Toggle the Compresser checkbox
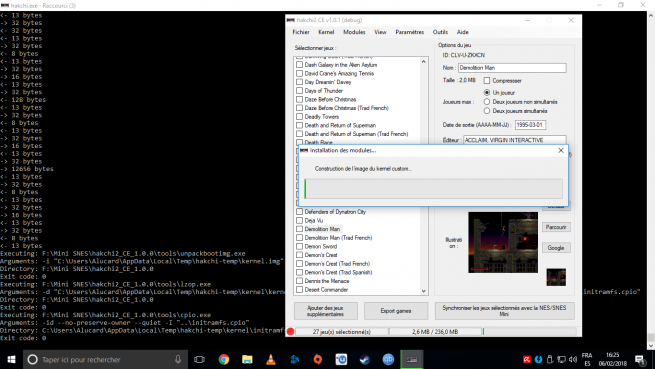Viewport: 655px width, 369px height. [x=487, y=80]
